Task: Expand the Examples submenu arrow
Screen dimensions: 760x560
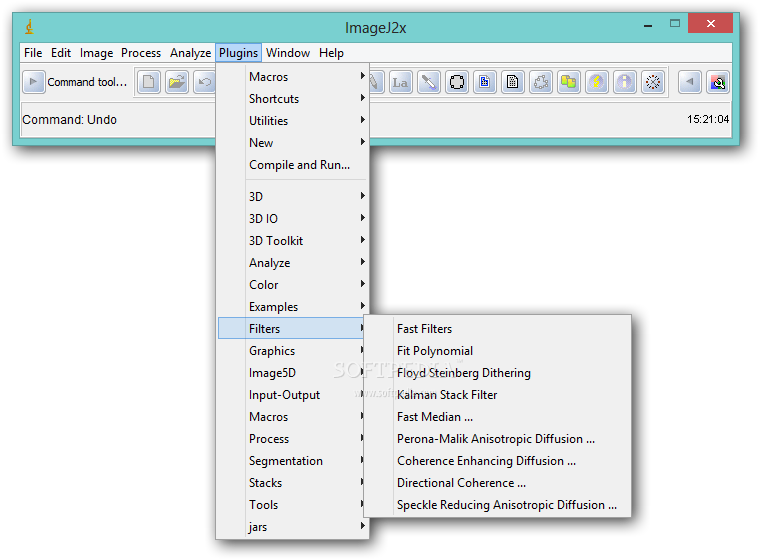Action: coord(363,306)
